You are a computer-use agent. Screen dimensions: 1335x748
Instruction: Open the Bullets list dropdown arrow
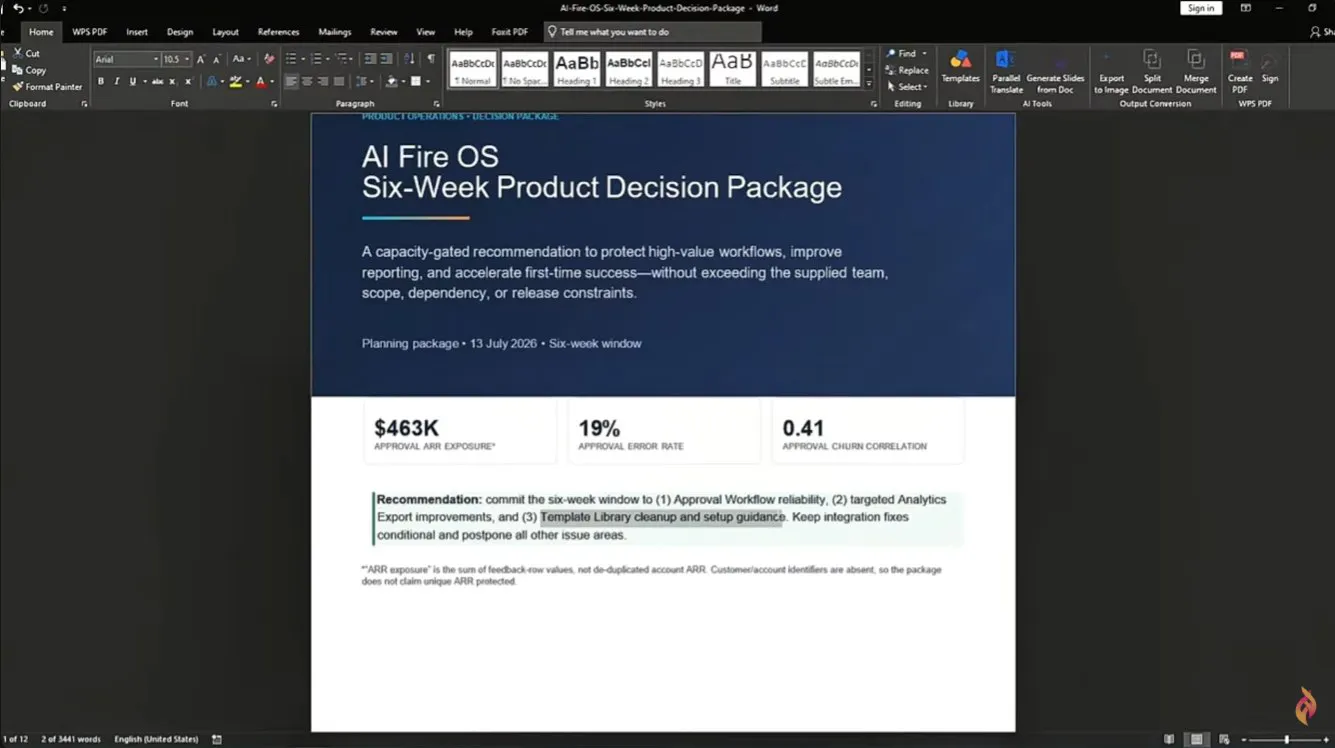point(303,59)
